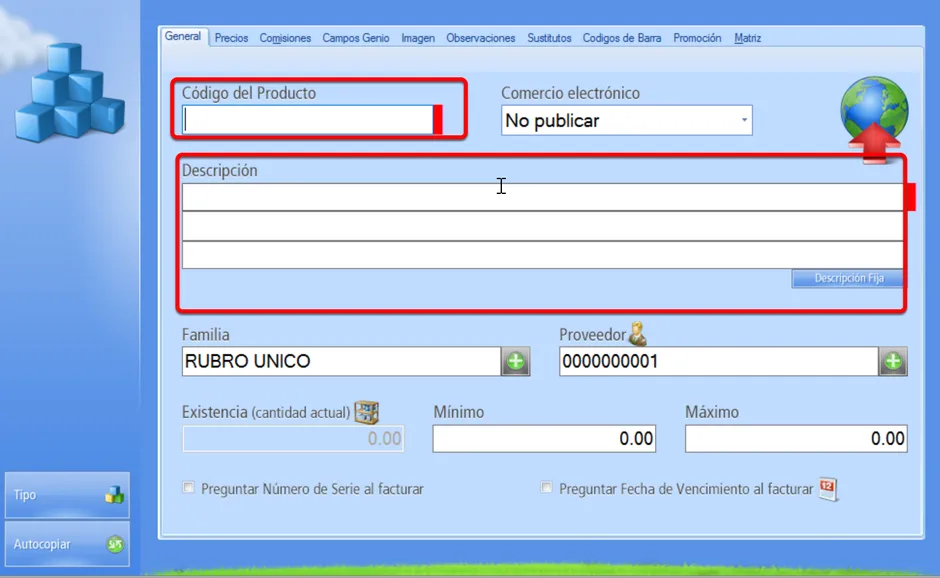Enable Preguntar Número de Serie al facturar
This screenshot has width=940, height=578.
189,488
